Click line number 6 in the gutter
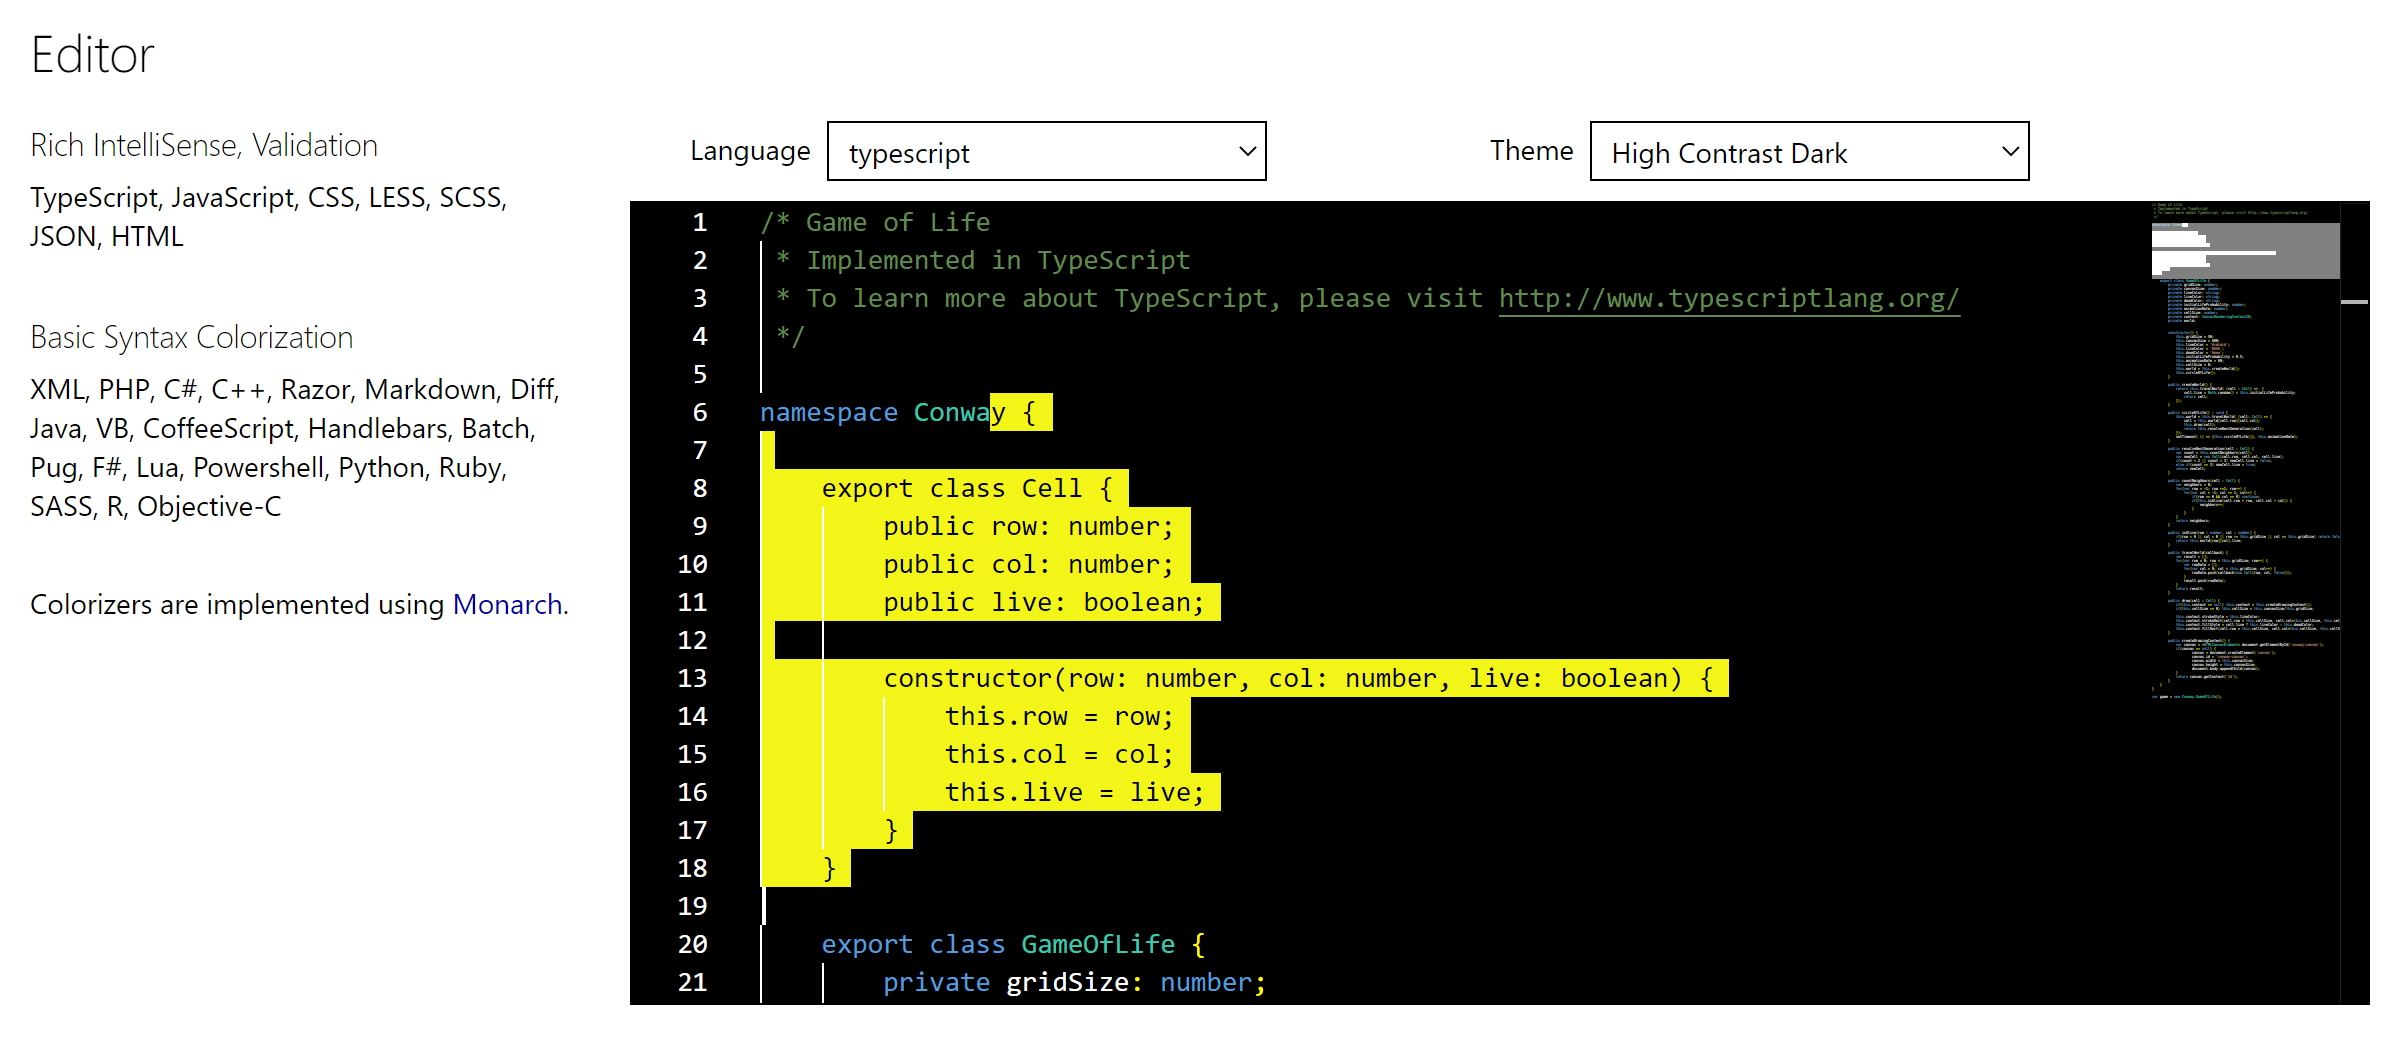 pos(700,412)
